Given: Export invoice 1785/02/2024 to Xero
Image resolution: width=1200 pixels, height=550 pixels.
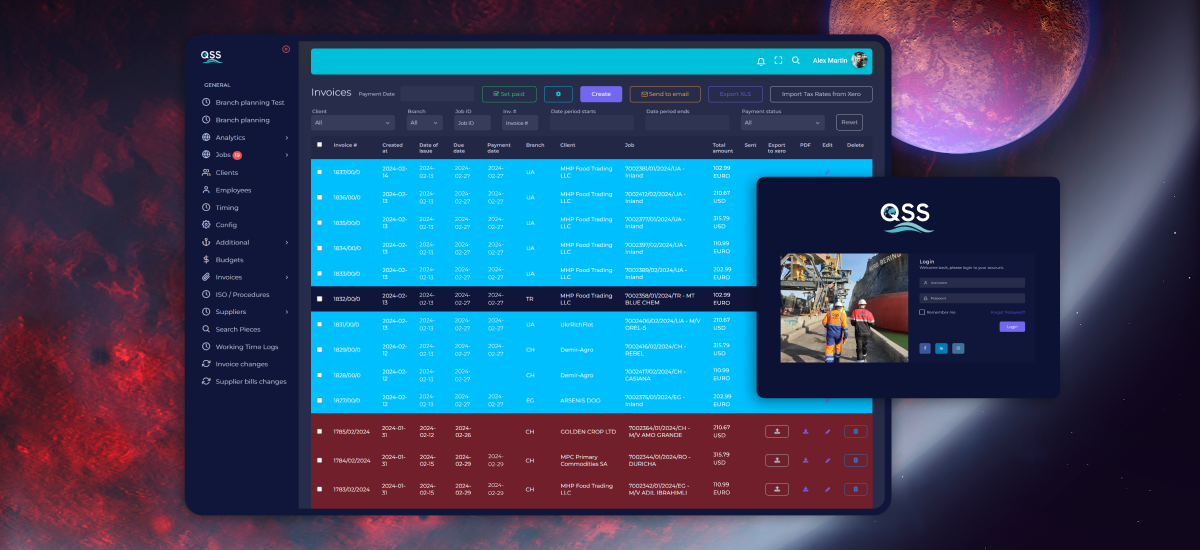Looking at the screenshot, I should point(776,432).
